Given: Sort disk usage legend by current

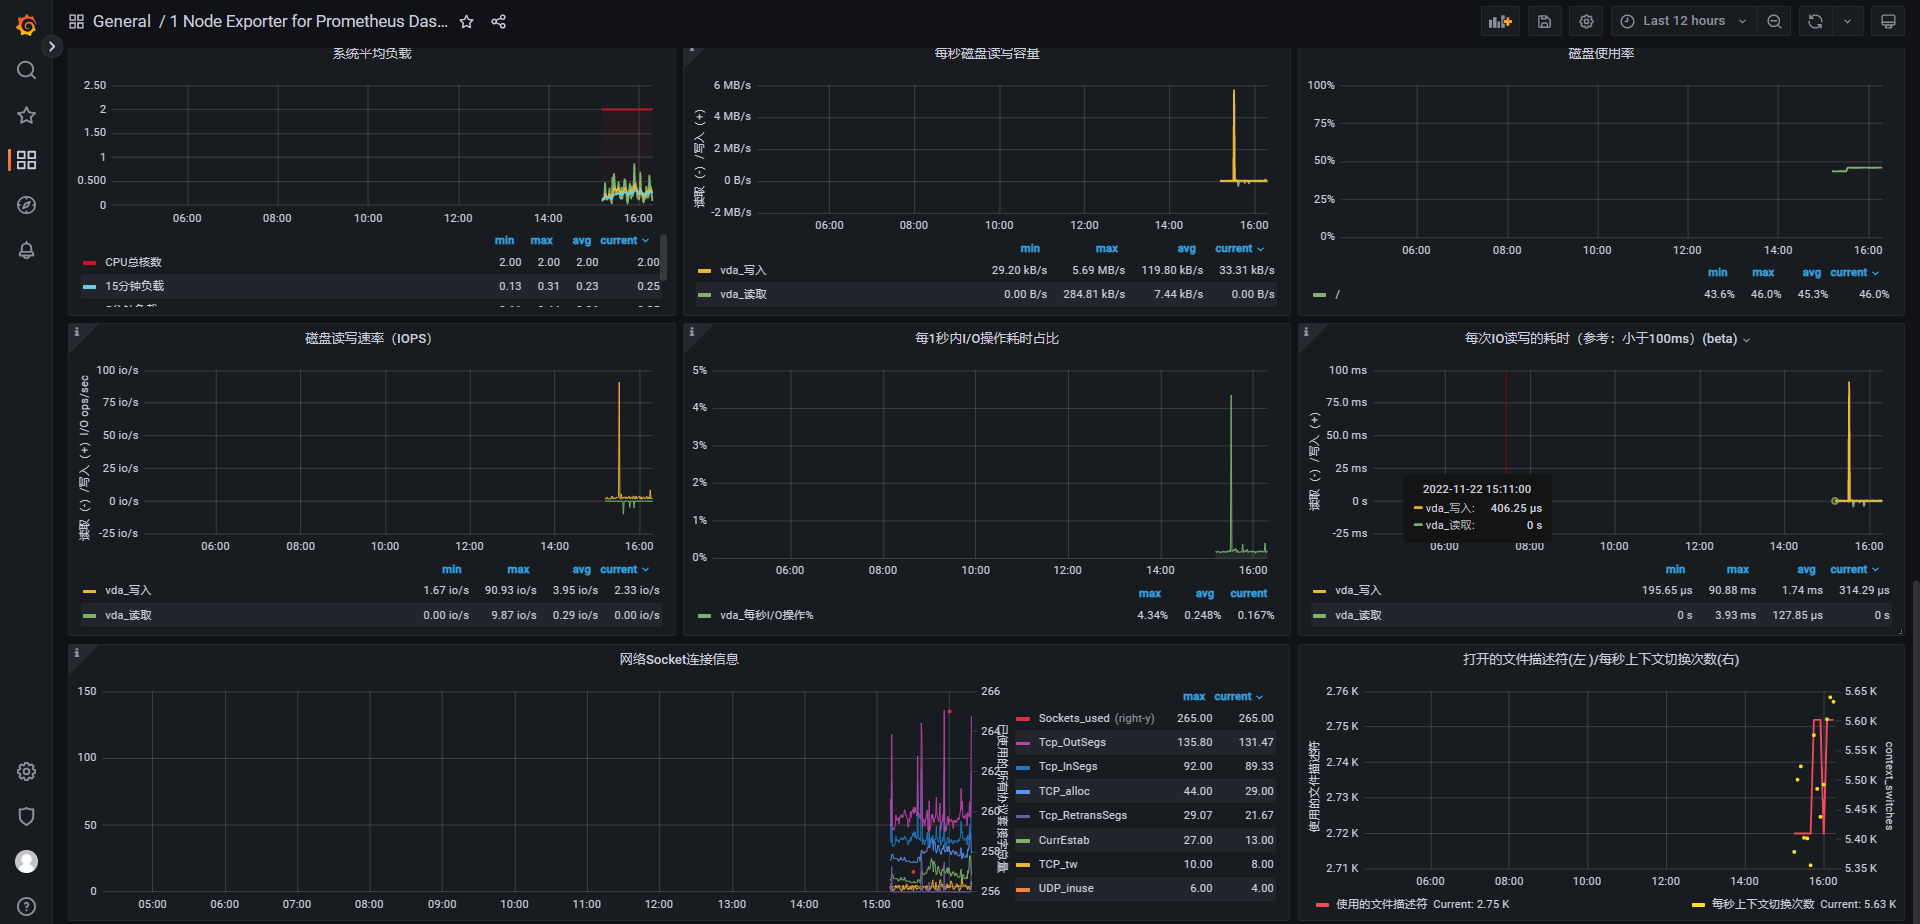Looking at the screenshot, I should 1854,272.
